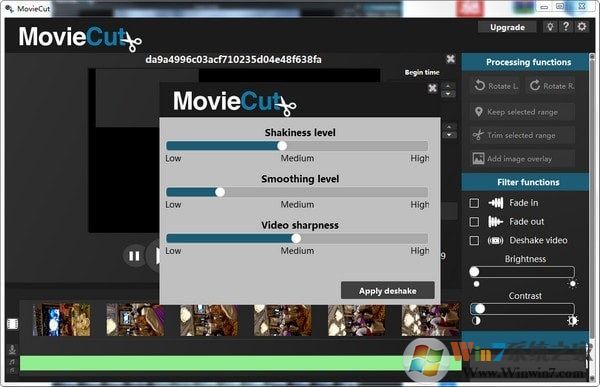Click the Contrast slider handle
Viewport: 600px width, 387px height.
tap(480, 309)
